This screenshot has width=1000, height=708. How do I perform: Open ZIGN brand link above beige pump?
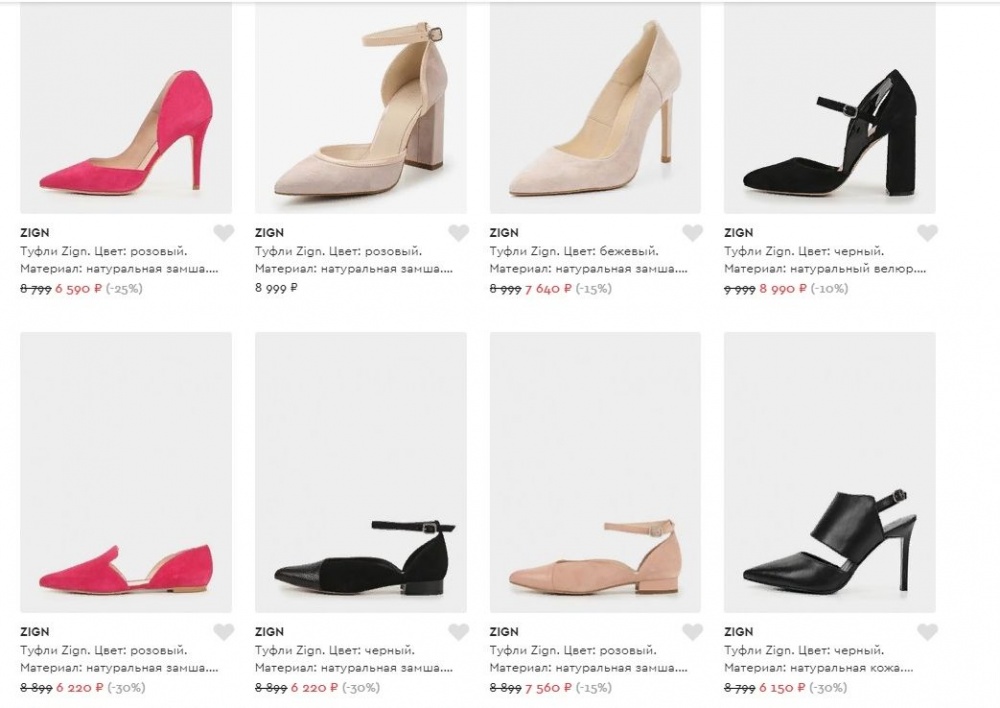click(x=504, y=233)
